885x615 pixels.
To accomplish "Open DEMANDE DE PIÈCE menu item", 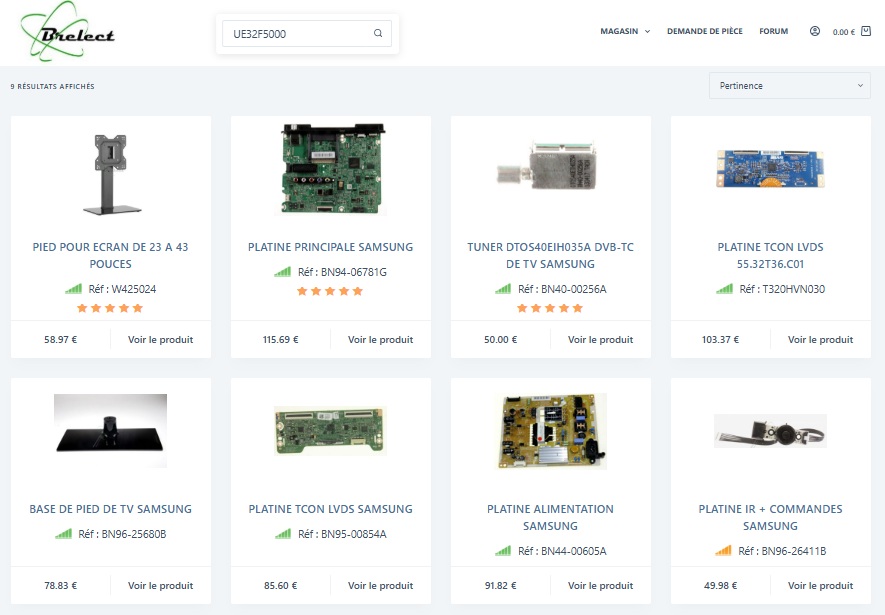I will (x=704, y=31).
